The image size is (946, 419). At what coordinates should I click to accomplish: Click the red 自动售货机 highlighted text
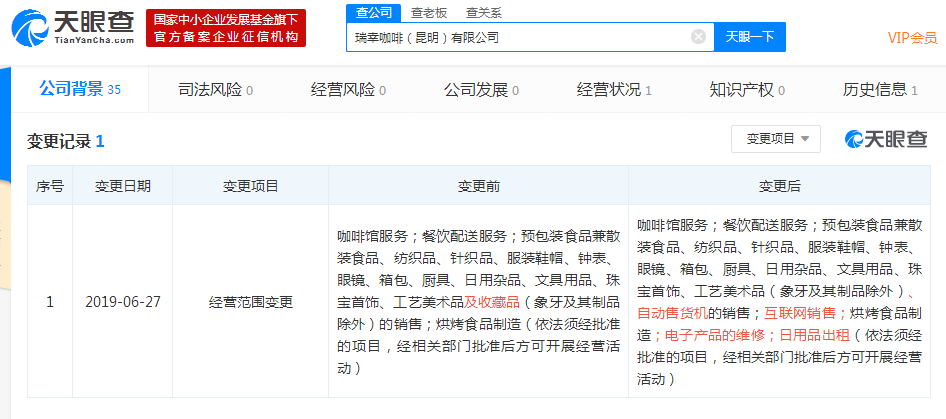(x=673, y=312)
